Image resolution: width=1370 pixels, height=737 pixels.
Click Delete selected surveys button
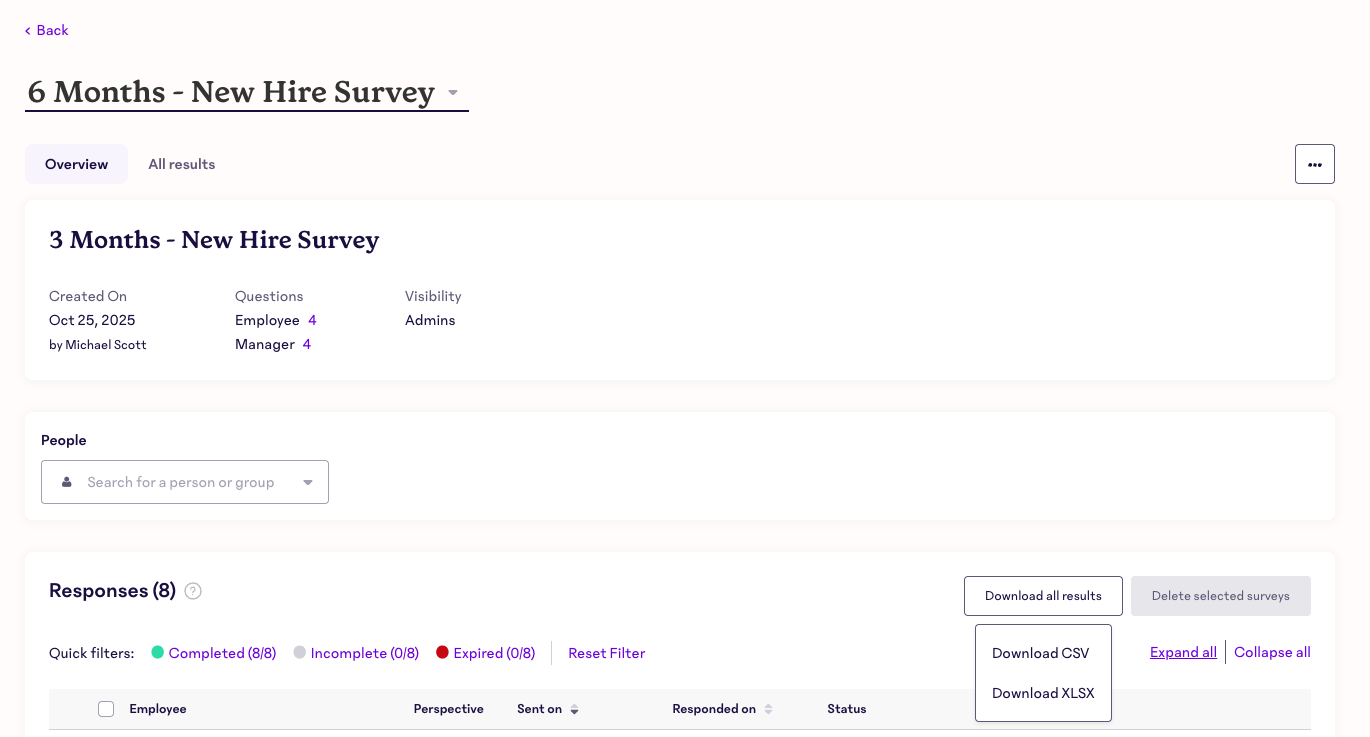1220,596
